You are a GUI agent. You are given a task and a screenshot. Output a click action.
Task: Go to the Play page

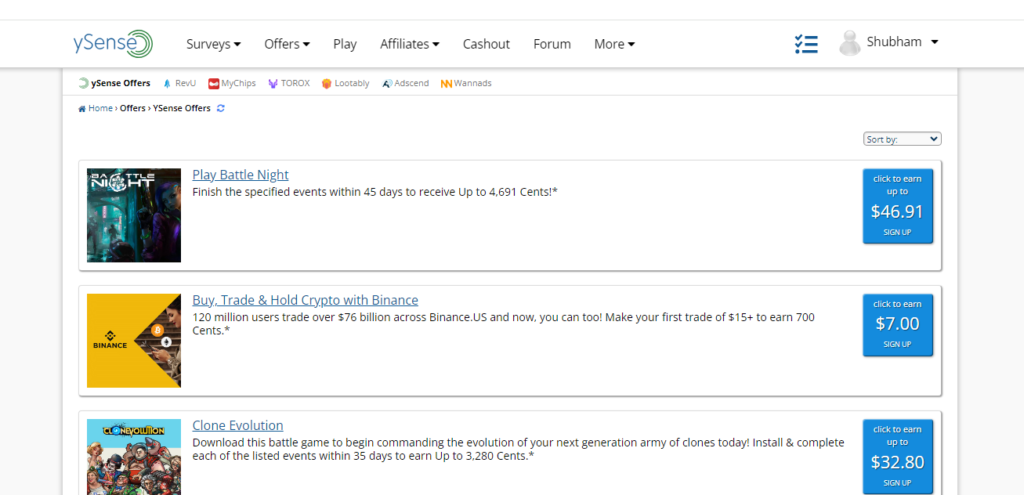tap(345, 44)
